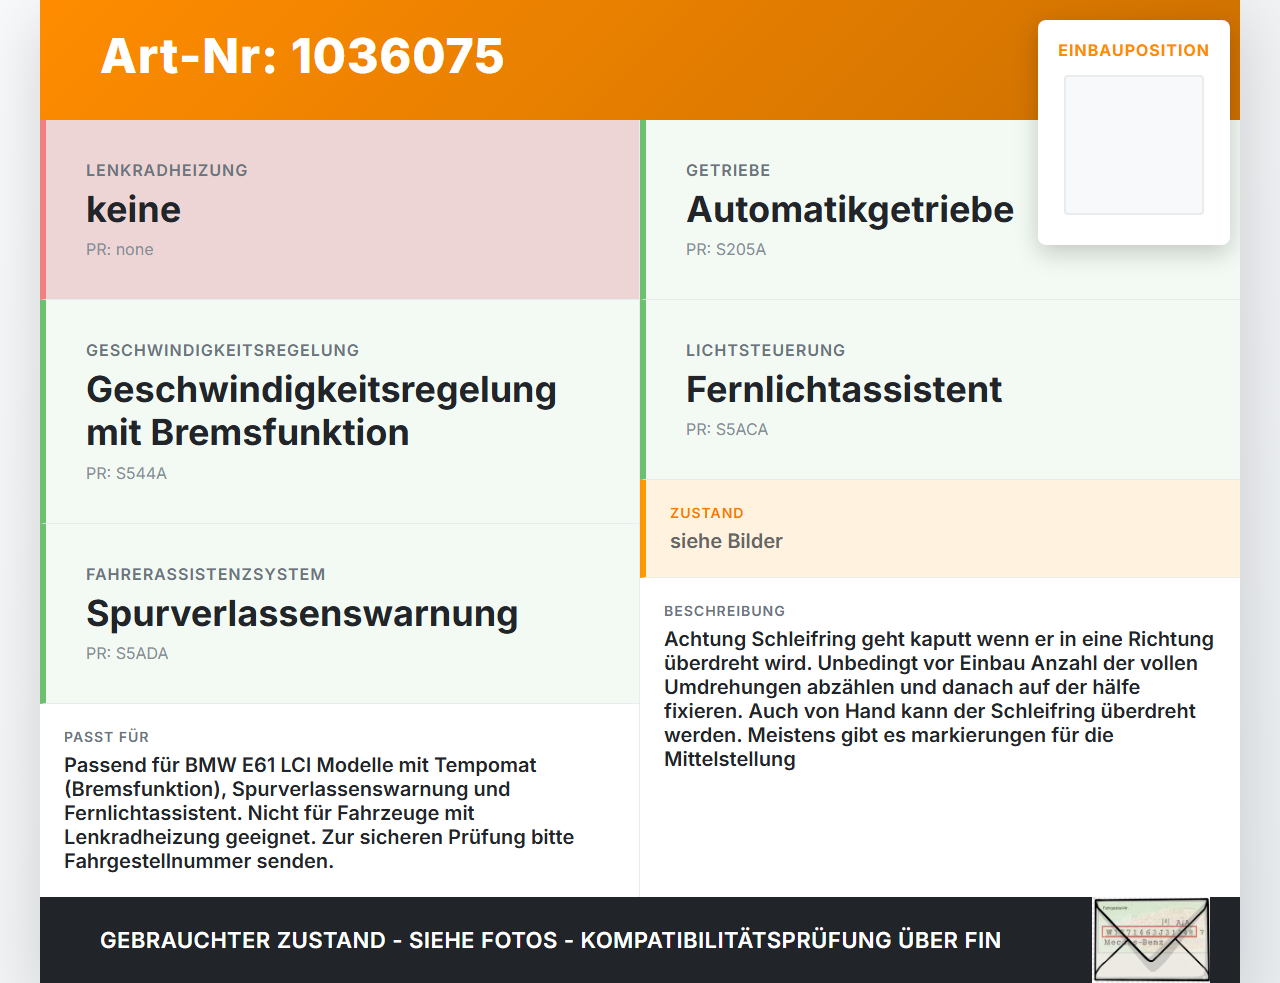Select the 'PR: none' text

pos(120,250)
